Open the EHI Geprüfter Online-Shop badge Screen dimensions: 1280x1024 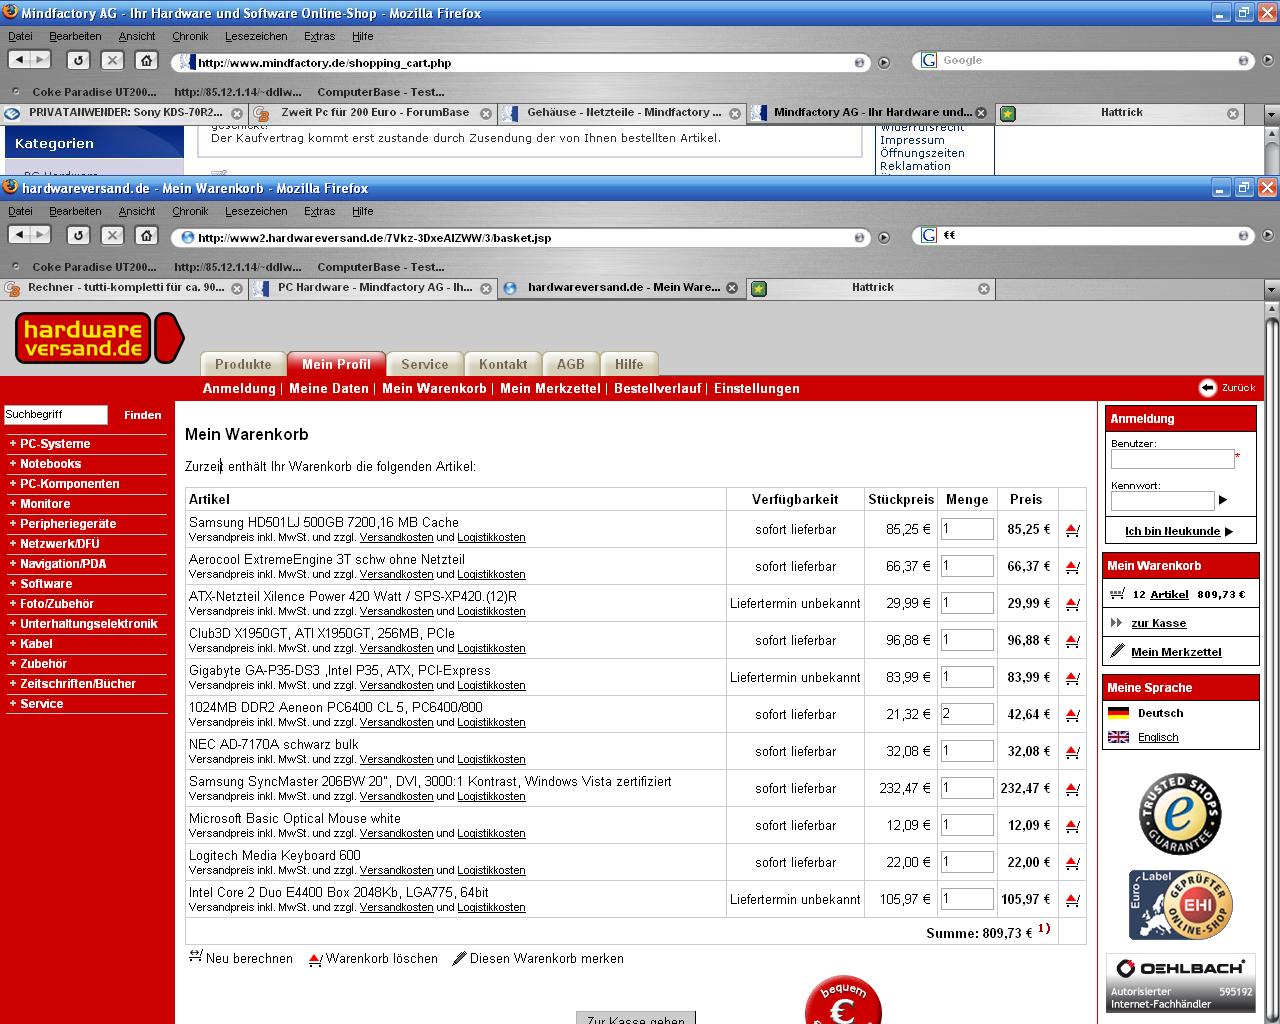(1180, 905)
